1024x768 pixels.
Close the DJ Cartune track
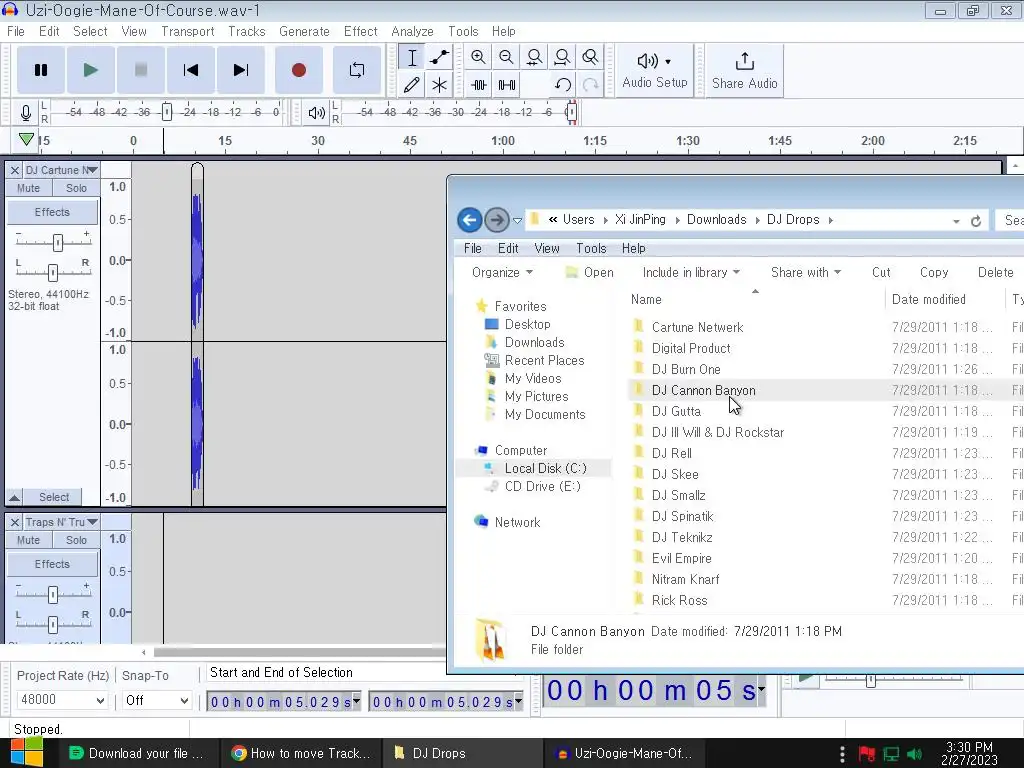[14, 170]
